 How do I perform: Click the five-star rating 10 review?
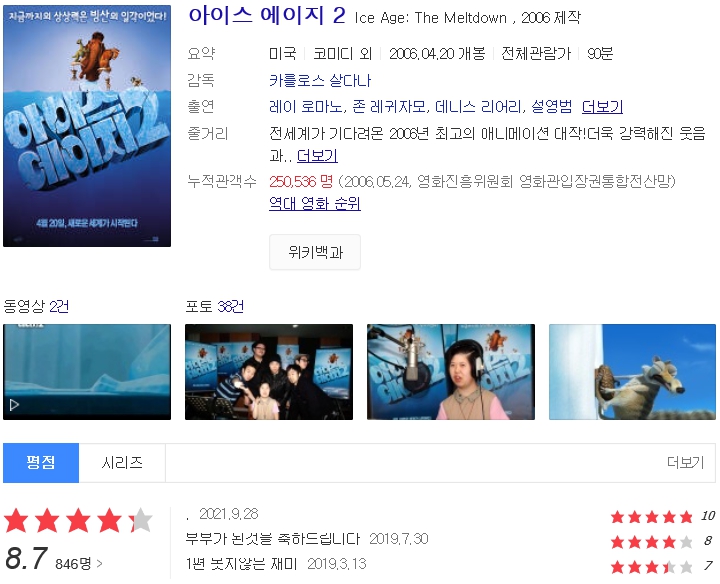(x=663, y=517)
